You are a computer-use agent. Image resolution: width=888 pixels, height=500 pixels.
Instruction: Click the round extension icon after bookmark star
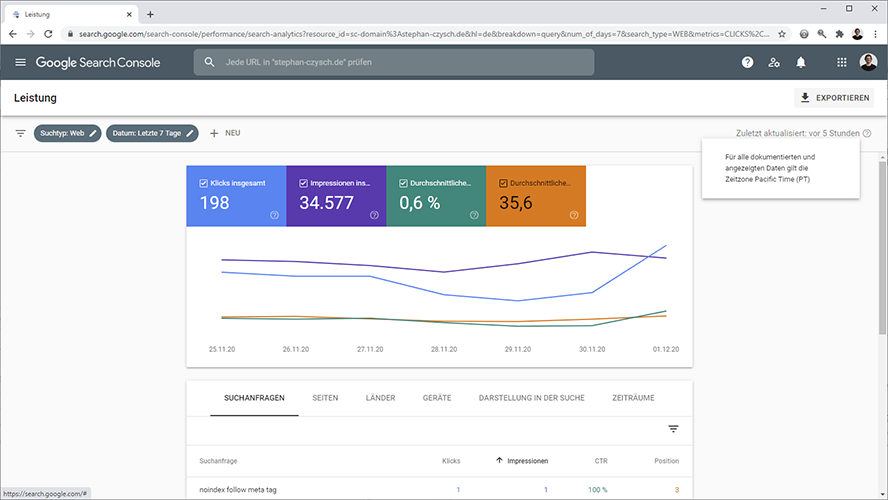point(804,34)
